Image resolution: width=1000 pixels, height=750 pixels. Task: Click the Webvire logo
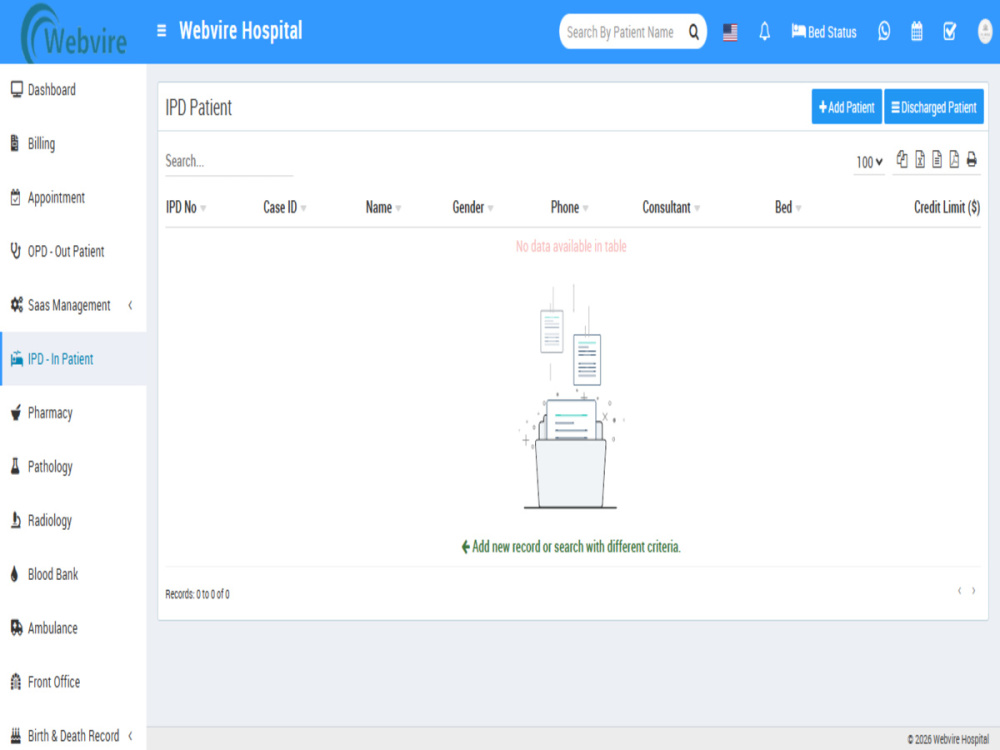(x=74, y=33)
